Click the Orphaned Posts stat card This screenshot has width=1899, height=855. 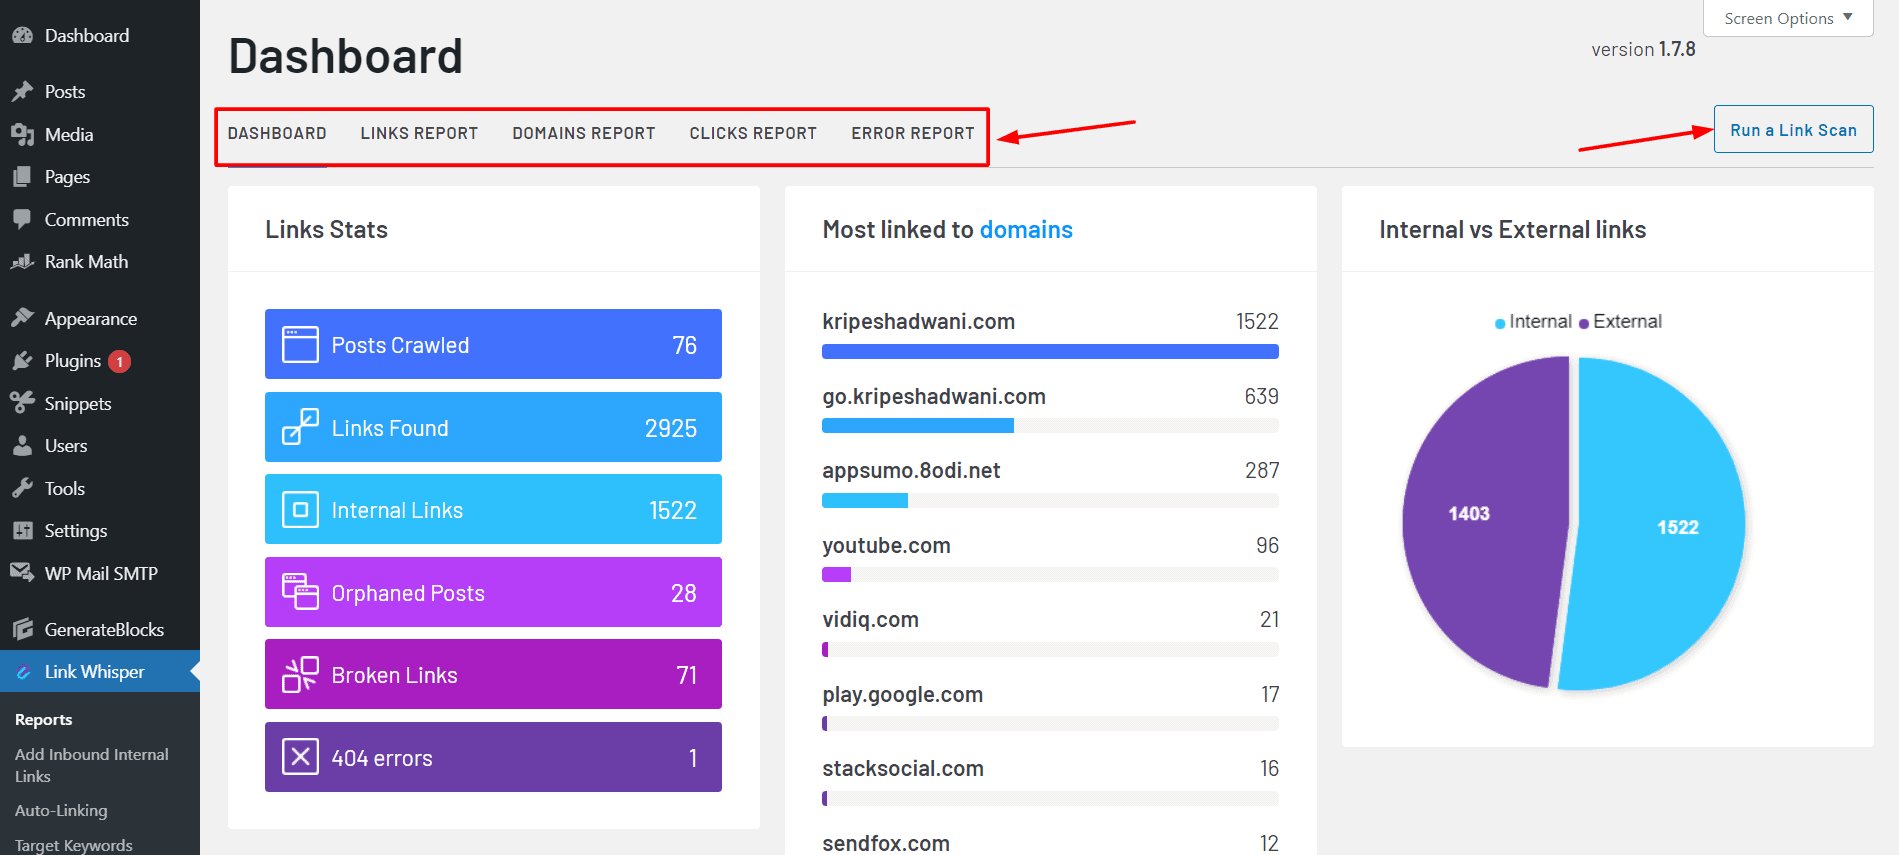pyautogui.click(x=493, y=593)
